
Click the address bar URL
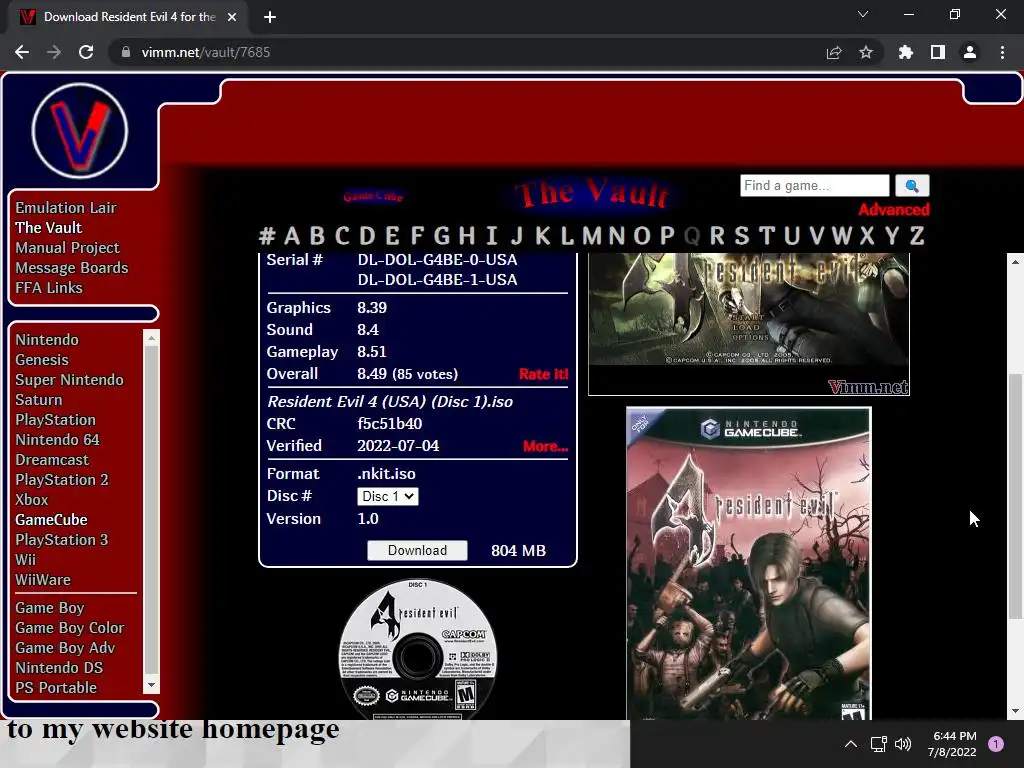pyautogui.click(x=206, y=52)
